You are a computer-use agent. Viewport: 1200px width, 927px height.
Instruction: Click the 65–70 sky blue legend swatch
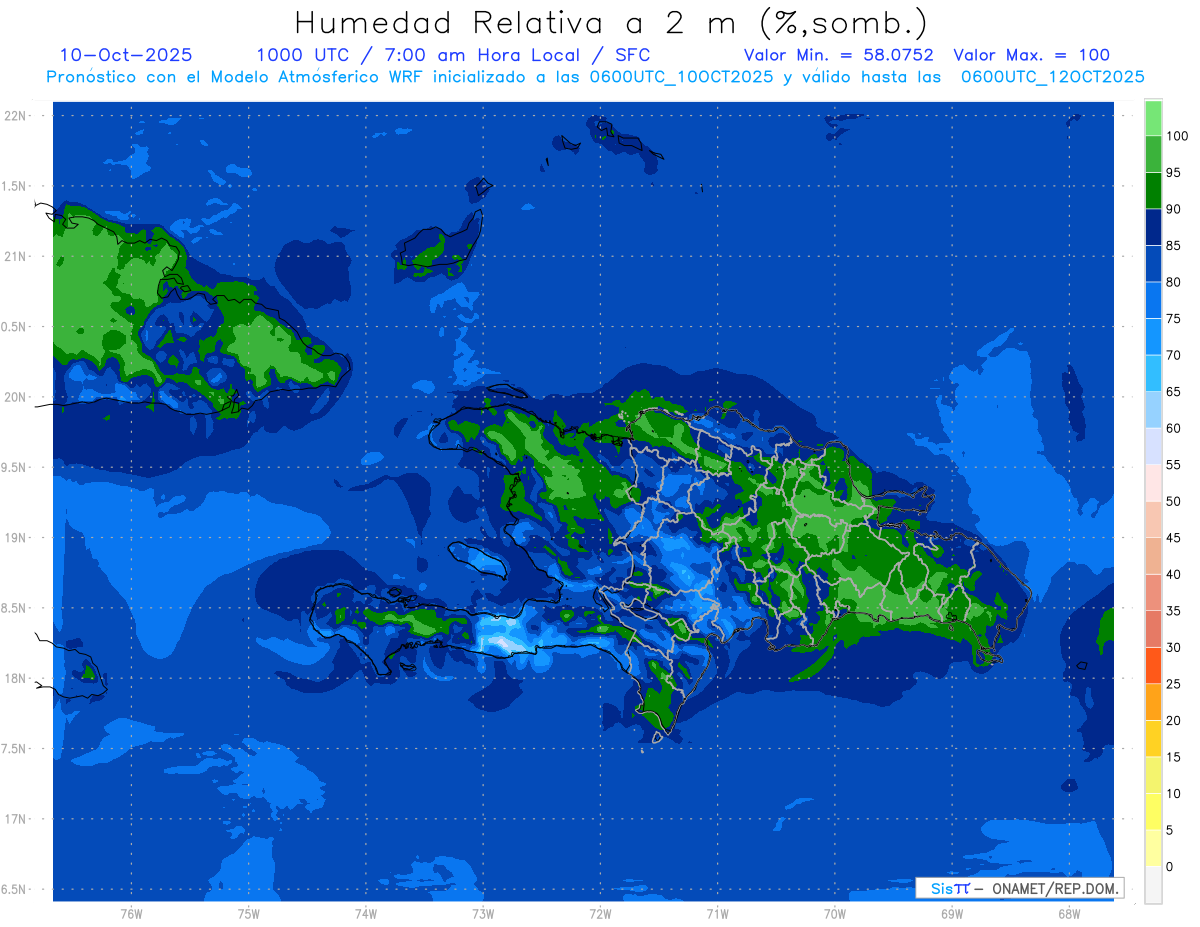[1153, 373]
